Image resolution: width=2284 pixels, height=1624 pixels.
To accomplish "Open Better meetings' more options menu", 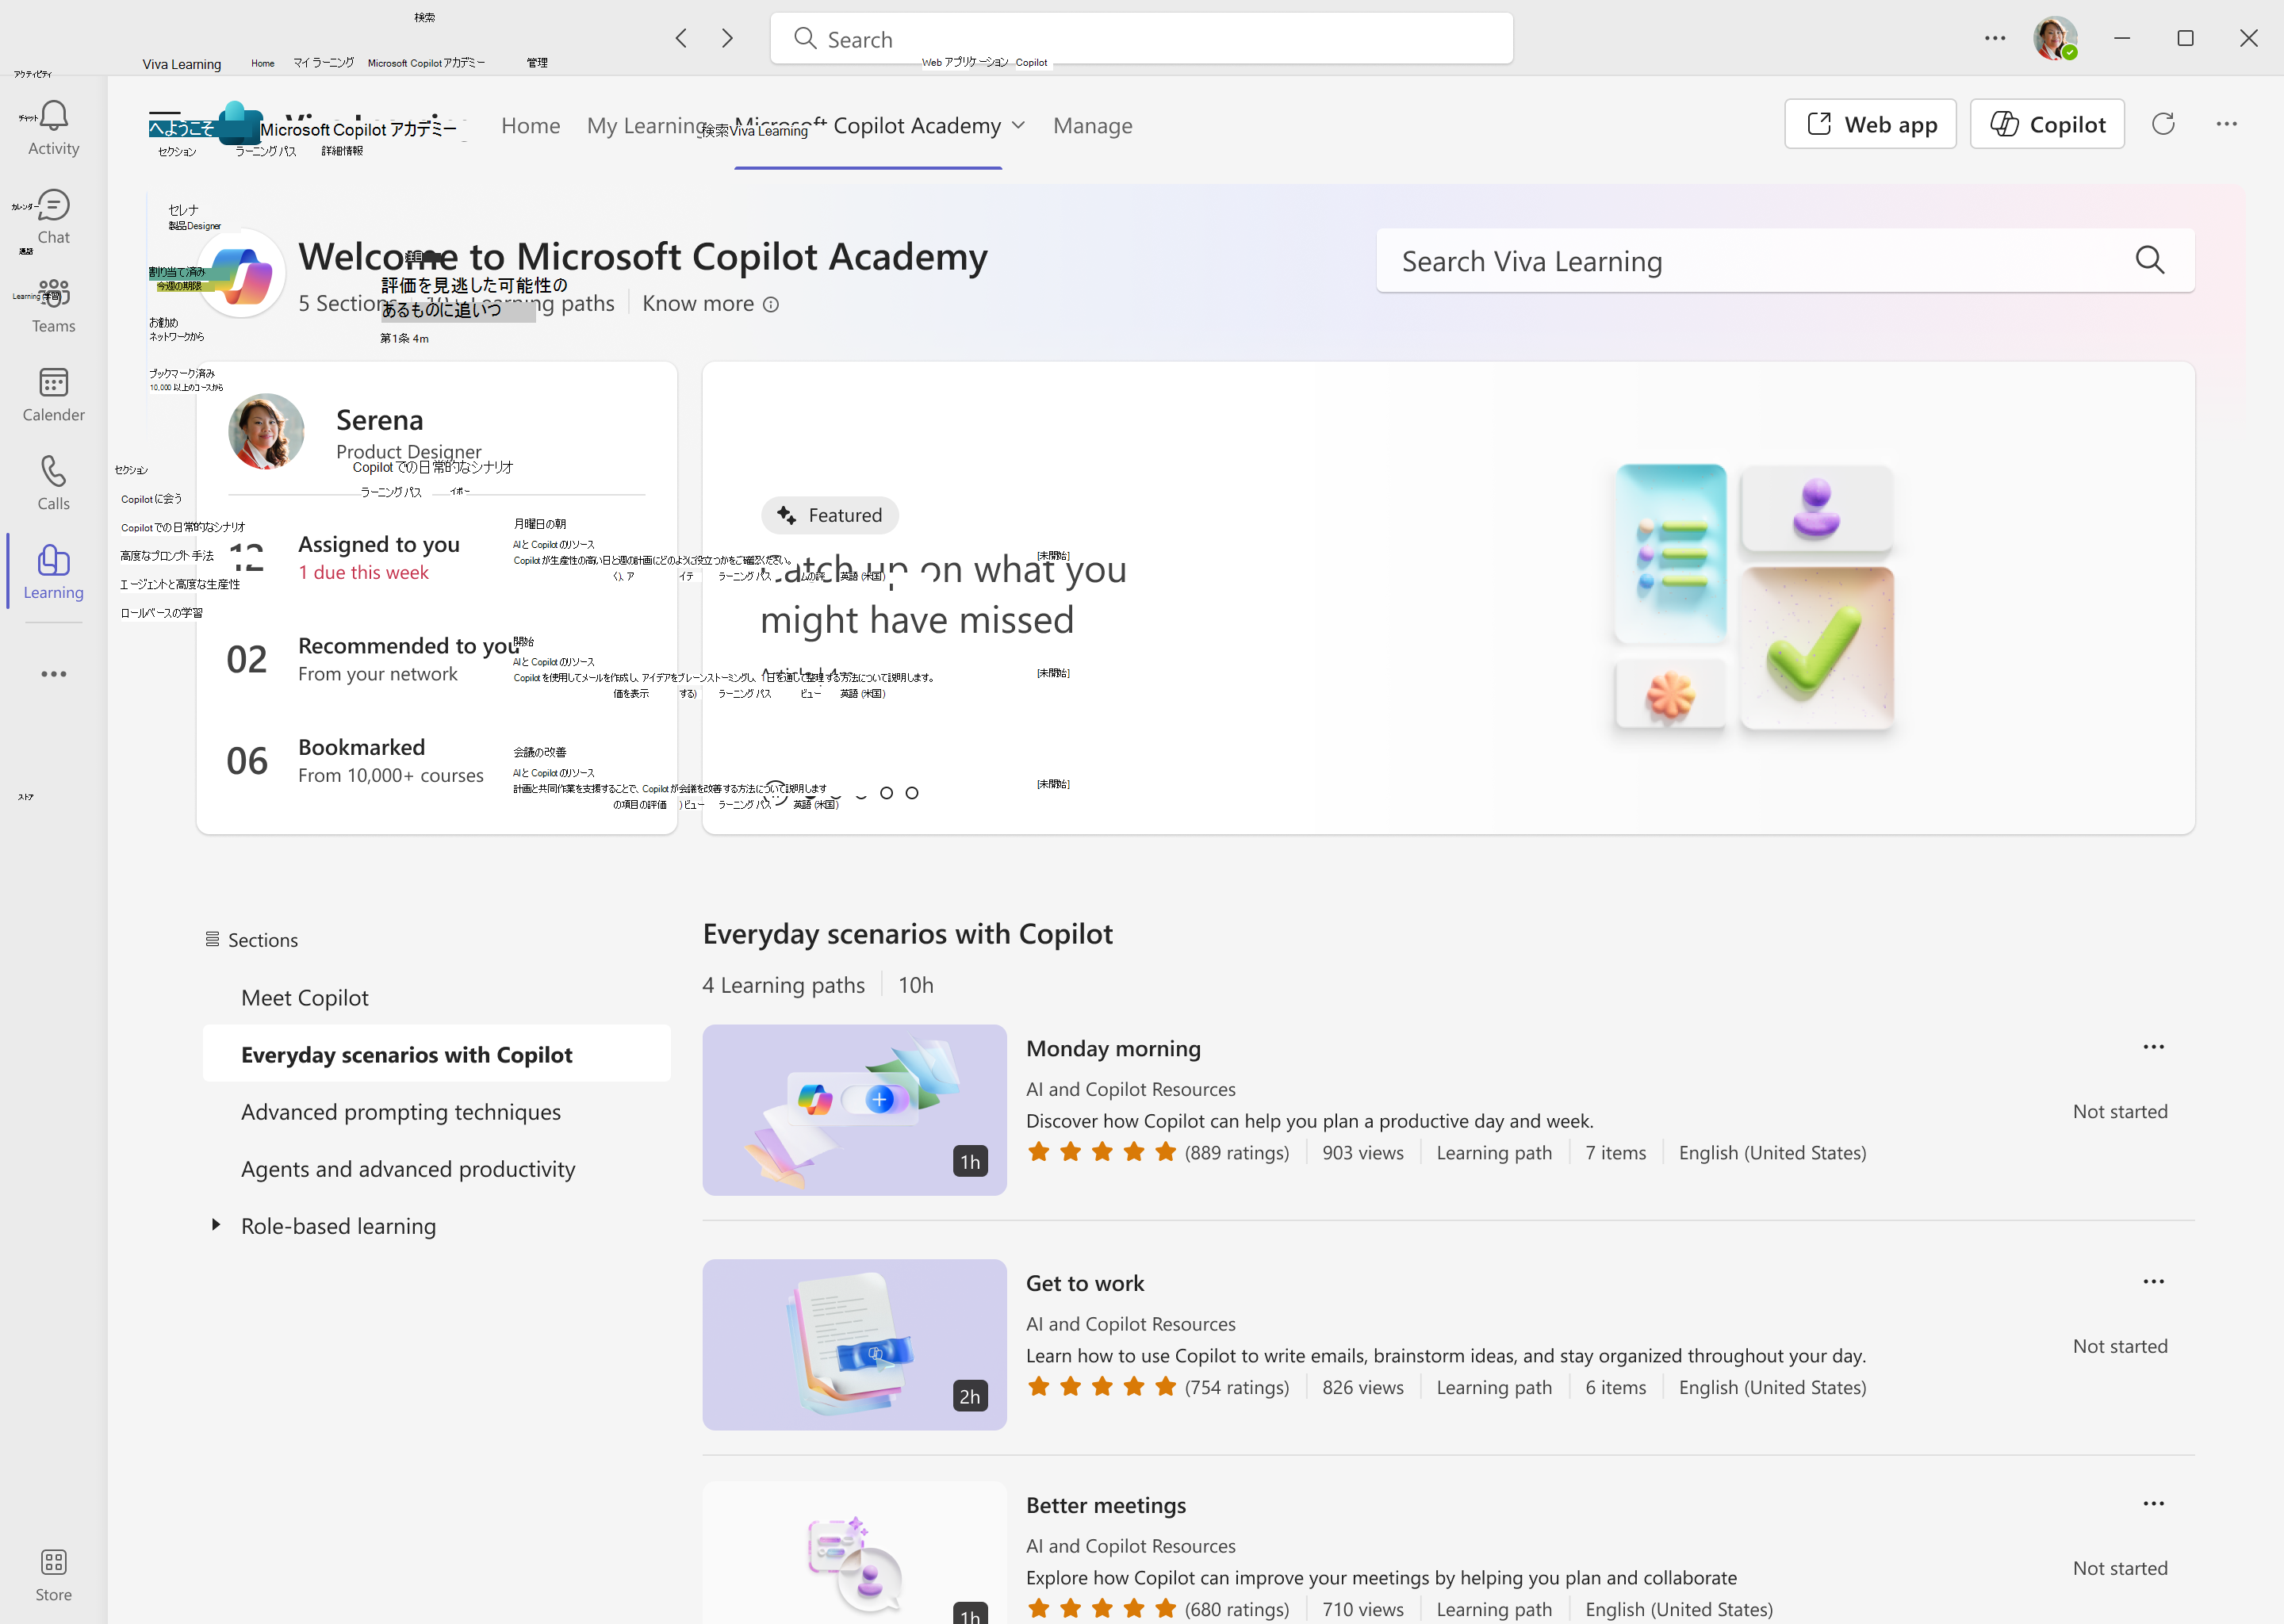I will (x=2154, y=1502).
